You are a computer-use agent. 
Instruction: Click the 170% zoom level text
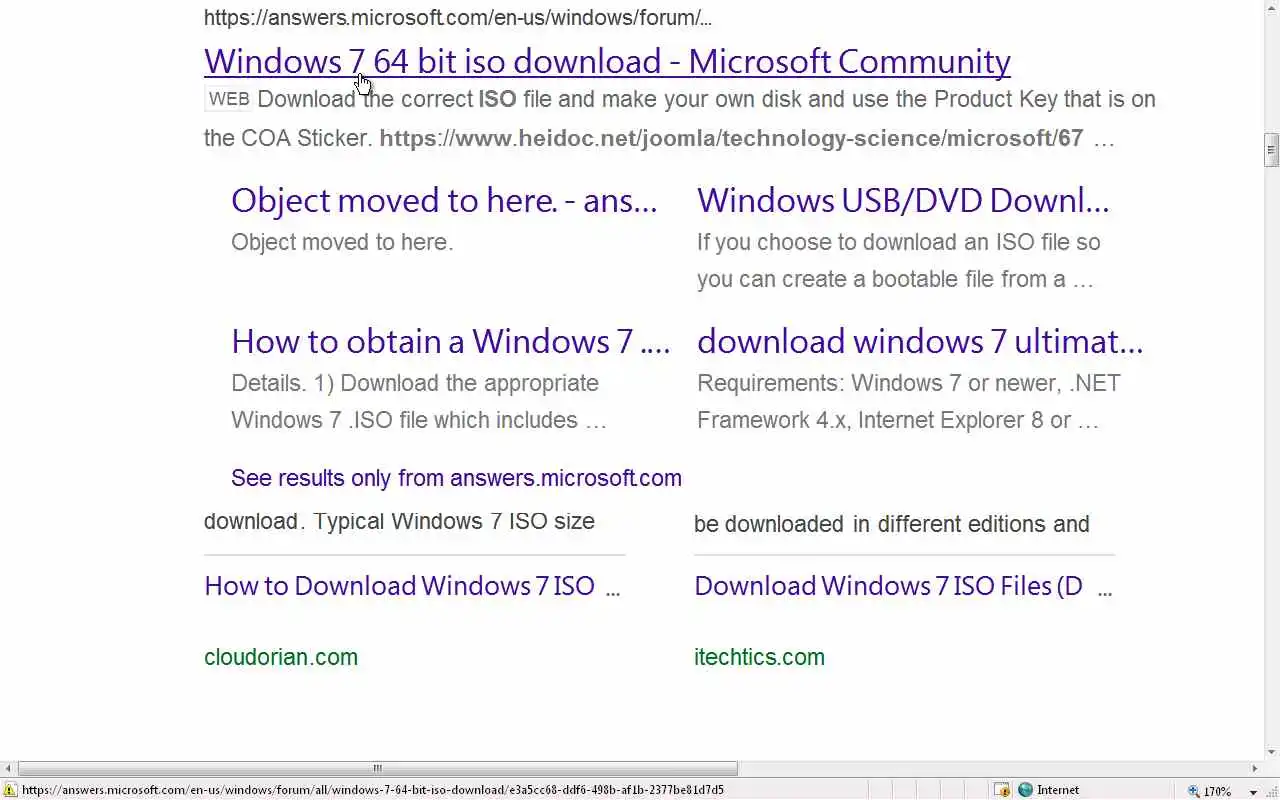tap(1217, 791)
